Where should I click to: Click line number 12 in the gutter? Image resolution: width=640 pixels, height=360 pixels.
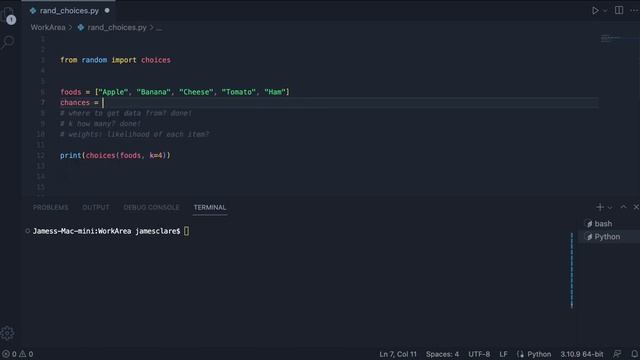point(40,156)
